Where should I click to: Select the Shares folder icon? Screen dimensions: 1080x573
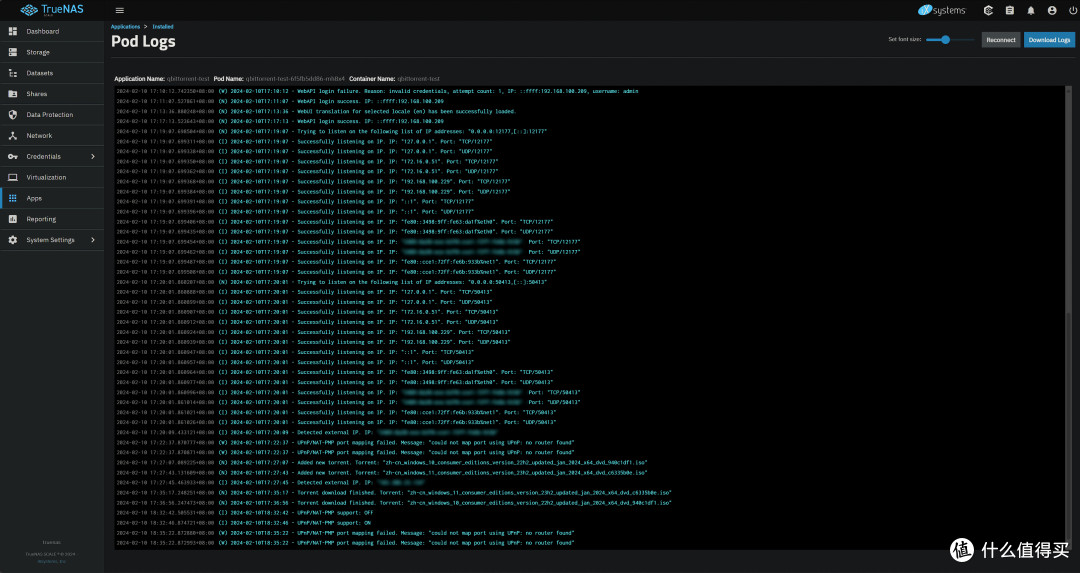pyautogui.click(x=12, y=94)
